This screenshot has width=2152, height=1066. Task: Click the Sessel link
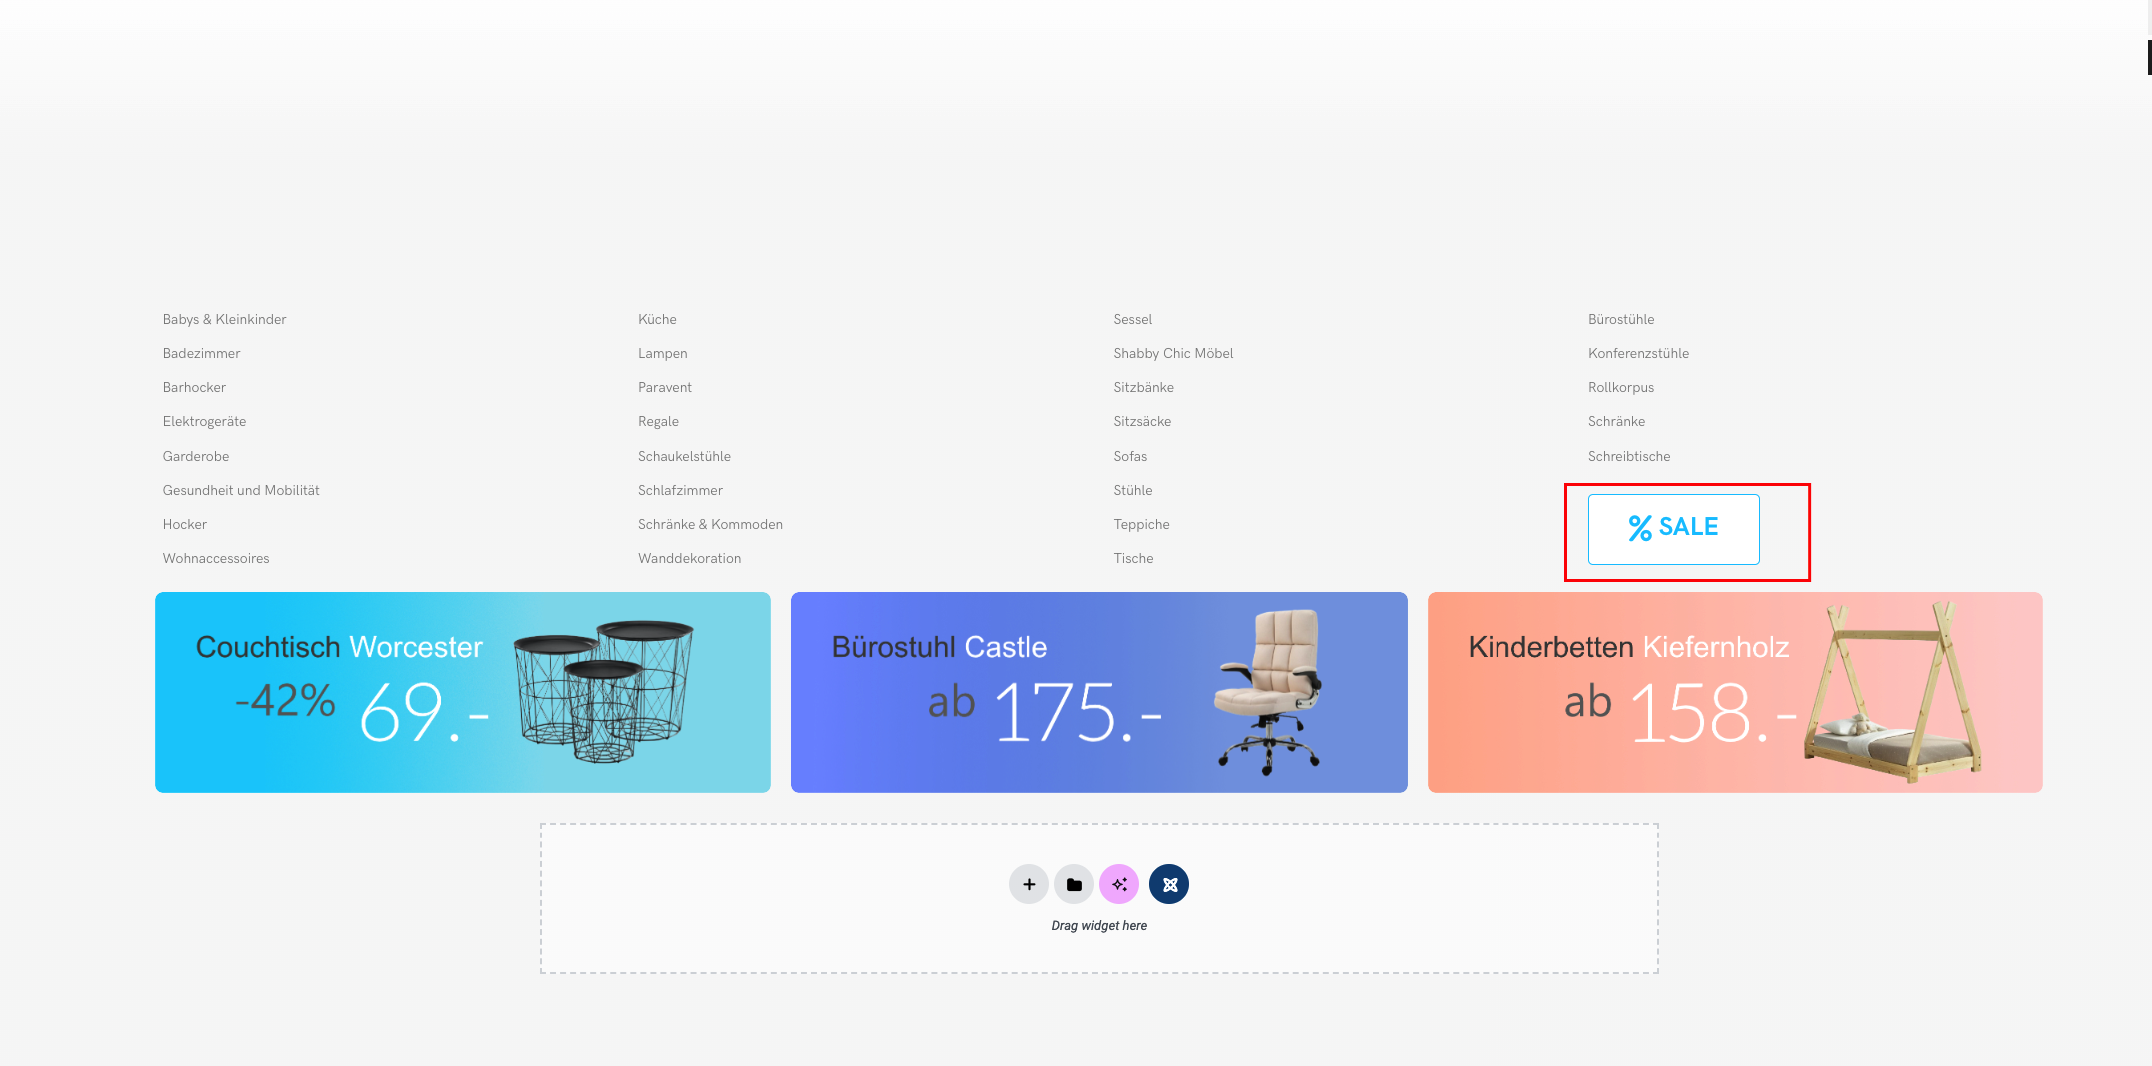click(1133, 319)
